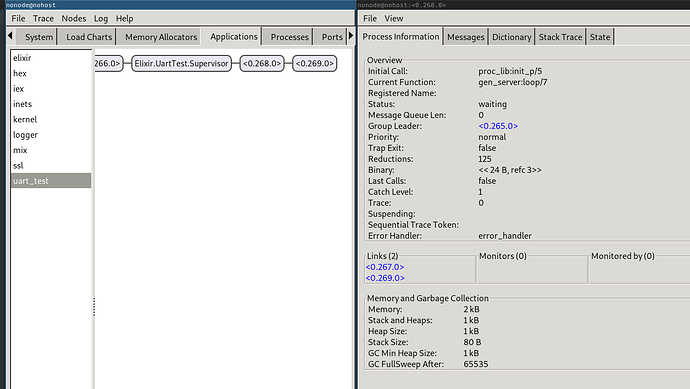Select elixir in the application list
690x389 pixels.
pos(51,58)
